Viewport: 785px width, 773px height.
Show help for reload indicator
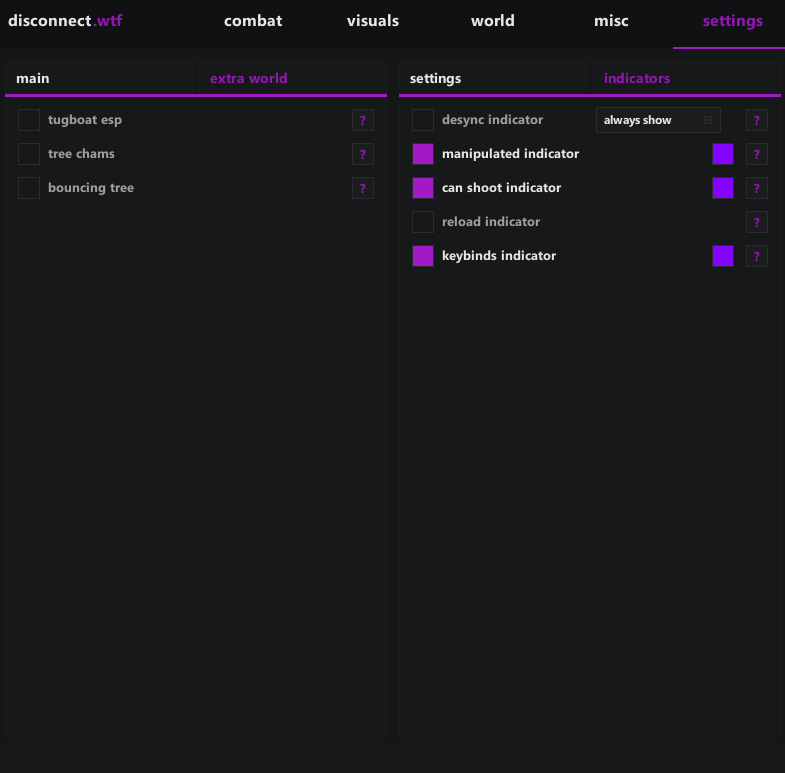[756, 222]
